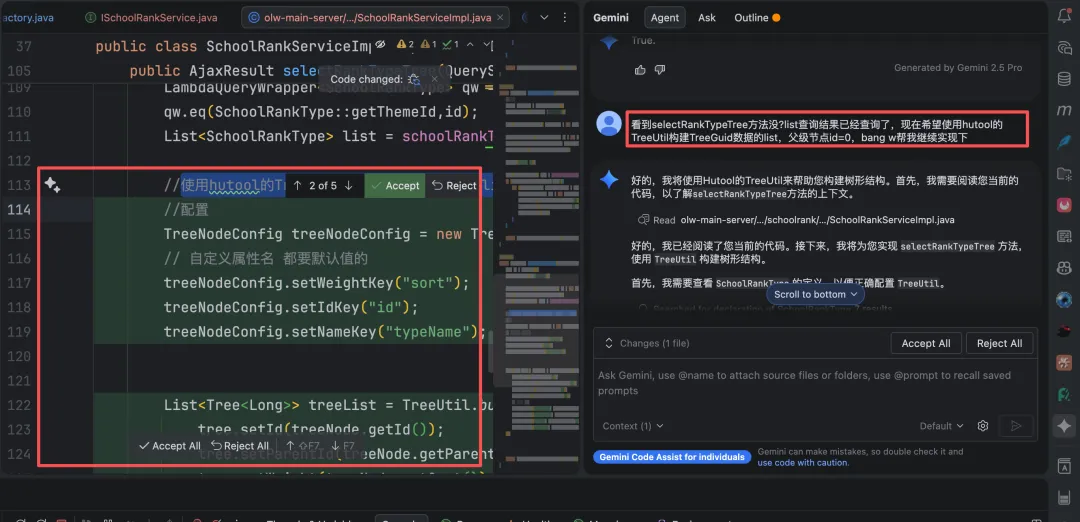Open the blue eye plugin sidebar icon
The image size is (1080, 522).
(x=1064, y=300)
